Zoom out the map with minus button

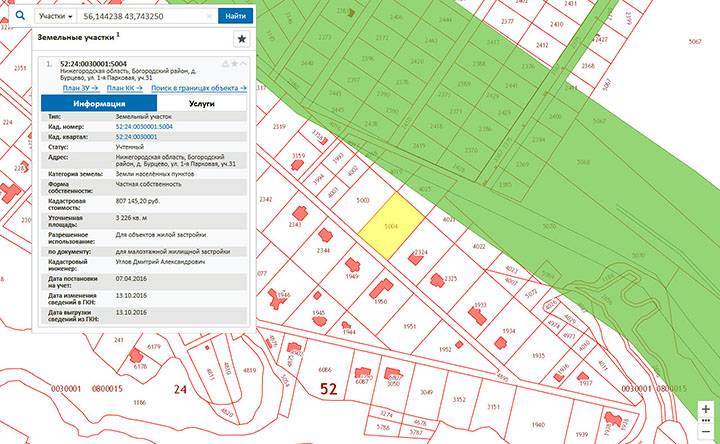706,431
